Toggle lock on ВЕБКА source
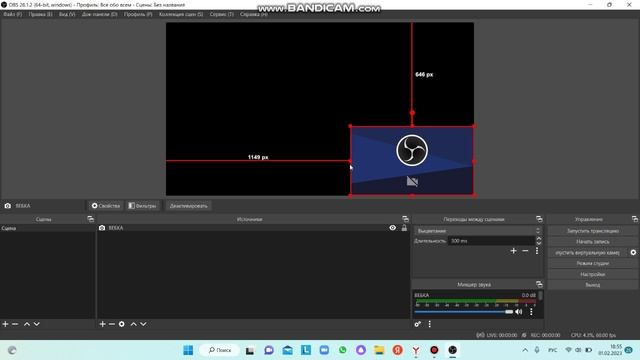 (404, 228)
